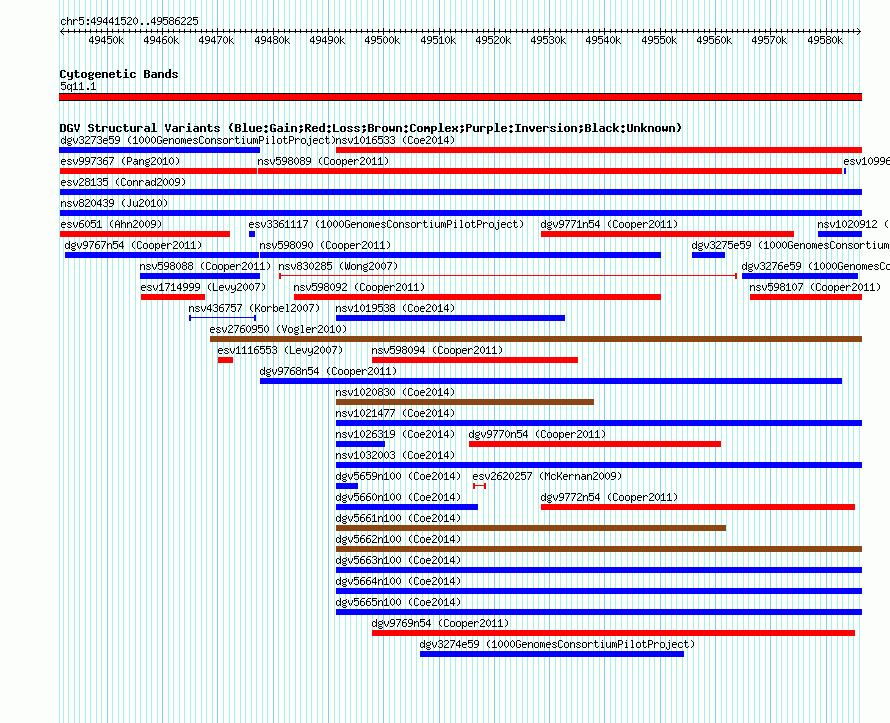Click the nsv830285 (Wong2007) thin red line
This screenshot has height=723, width=890.
click(x=508, y=276)
